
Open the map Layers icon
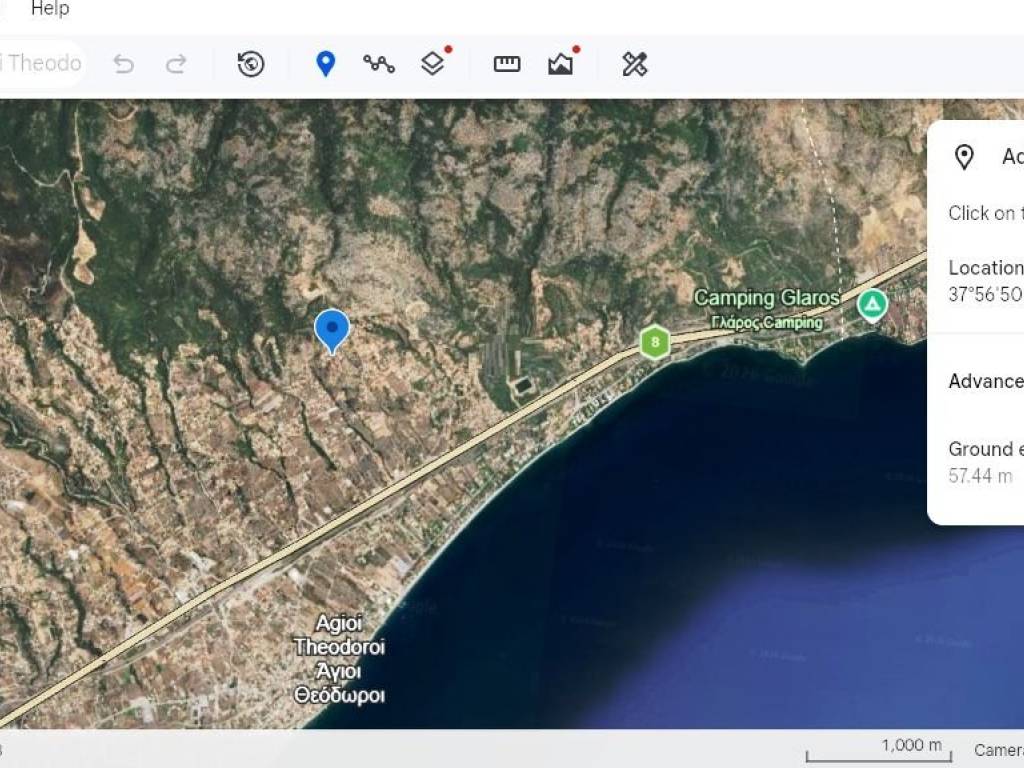432,64
